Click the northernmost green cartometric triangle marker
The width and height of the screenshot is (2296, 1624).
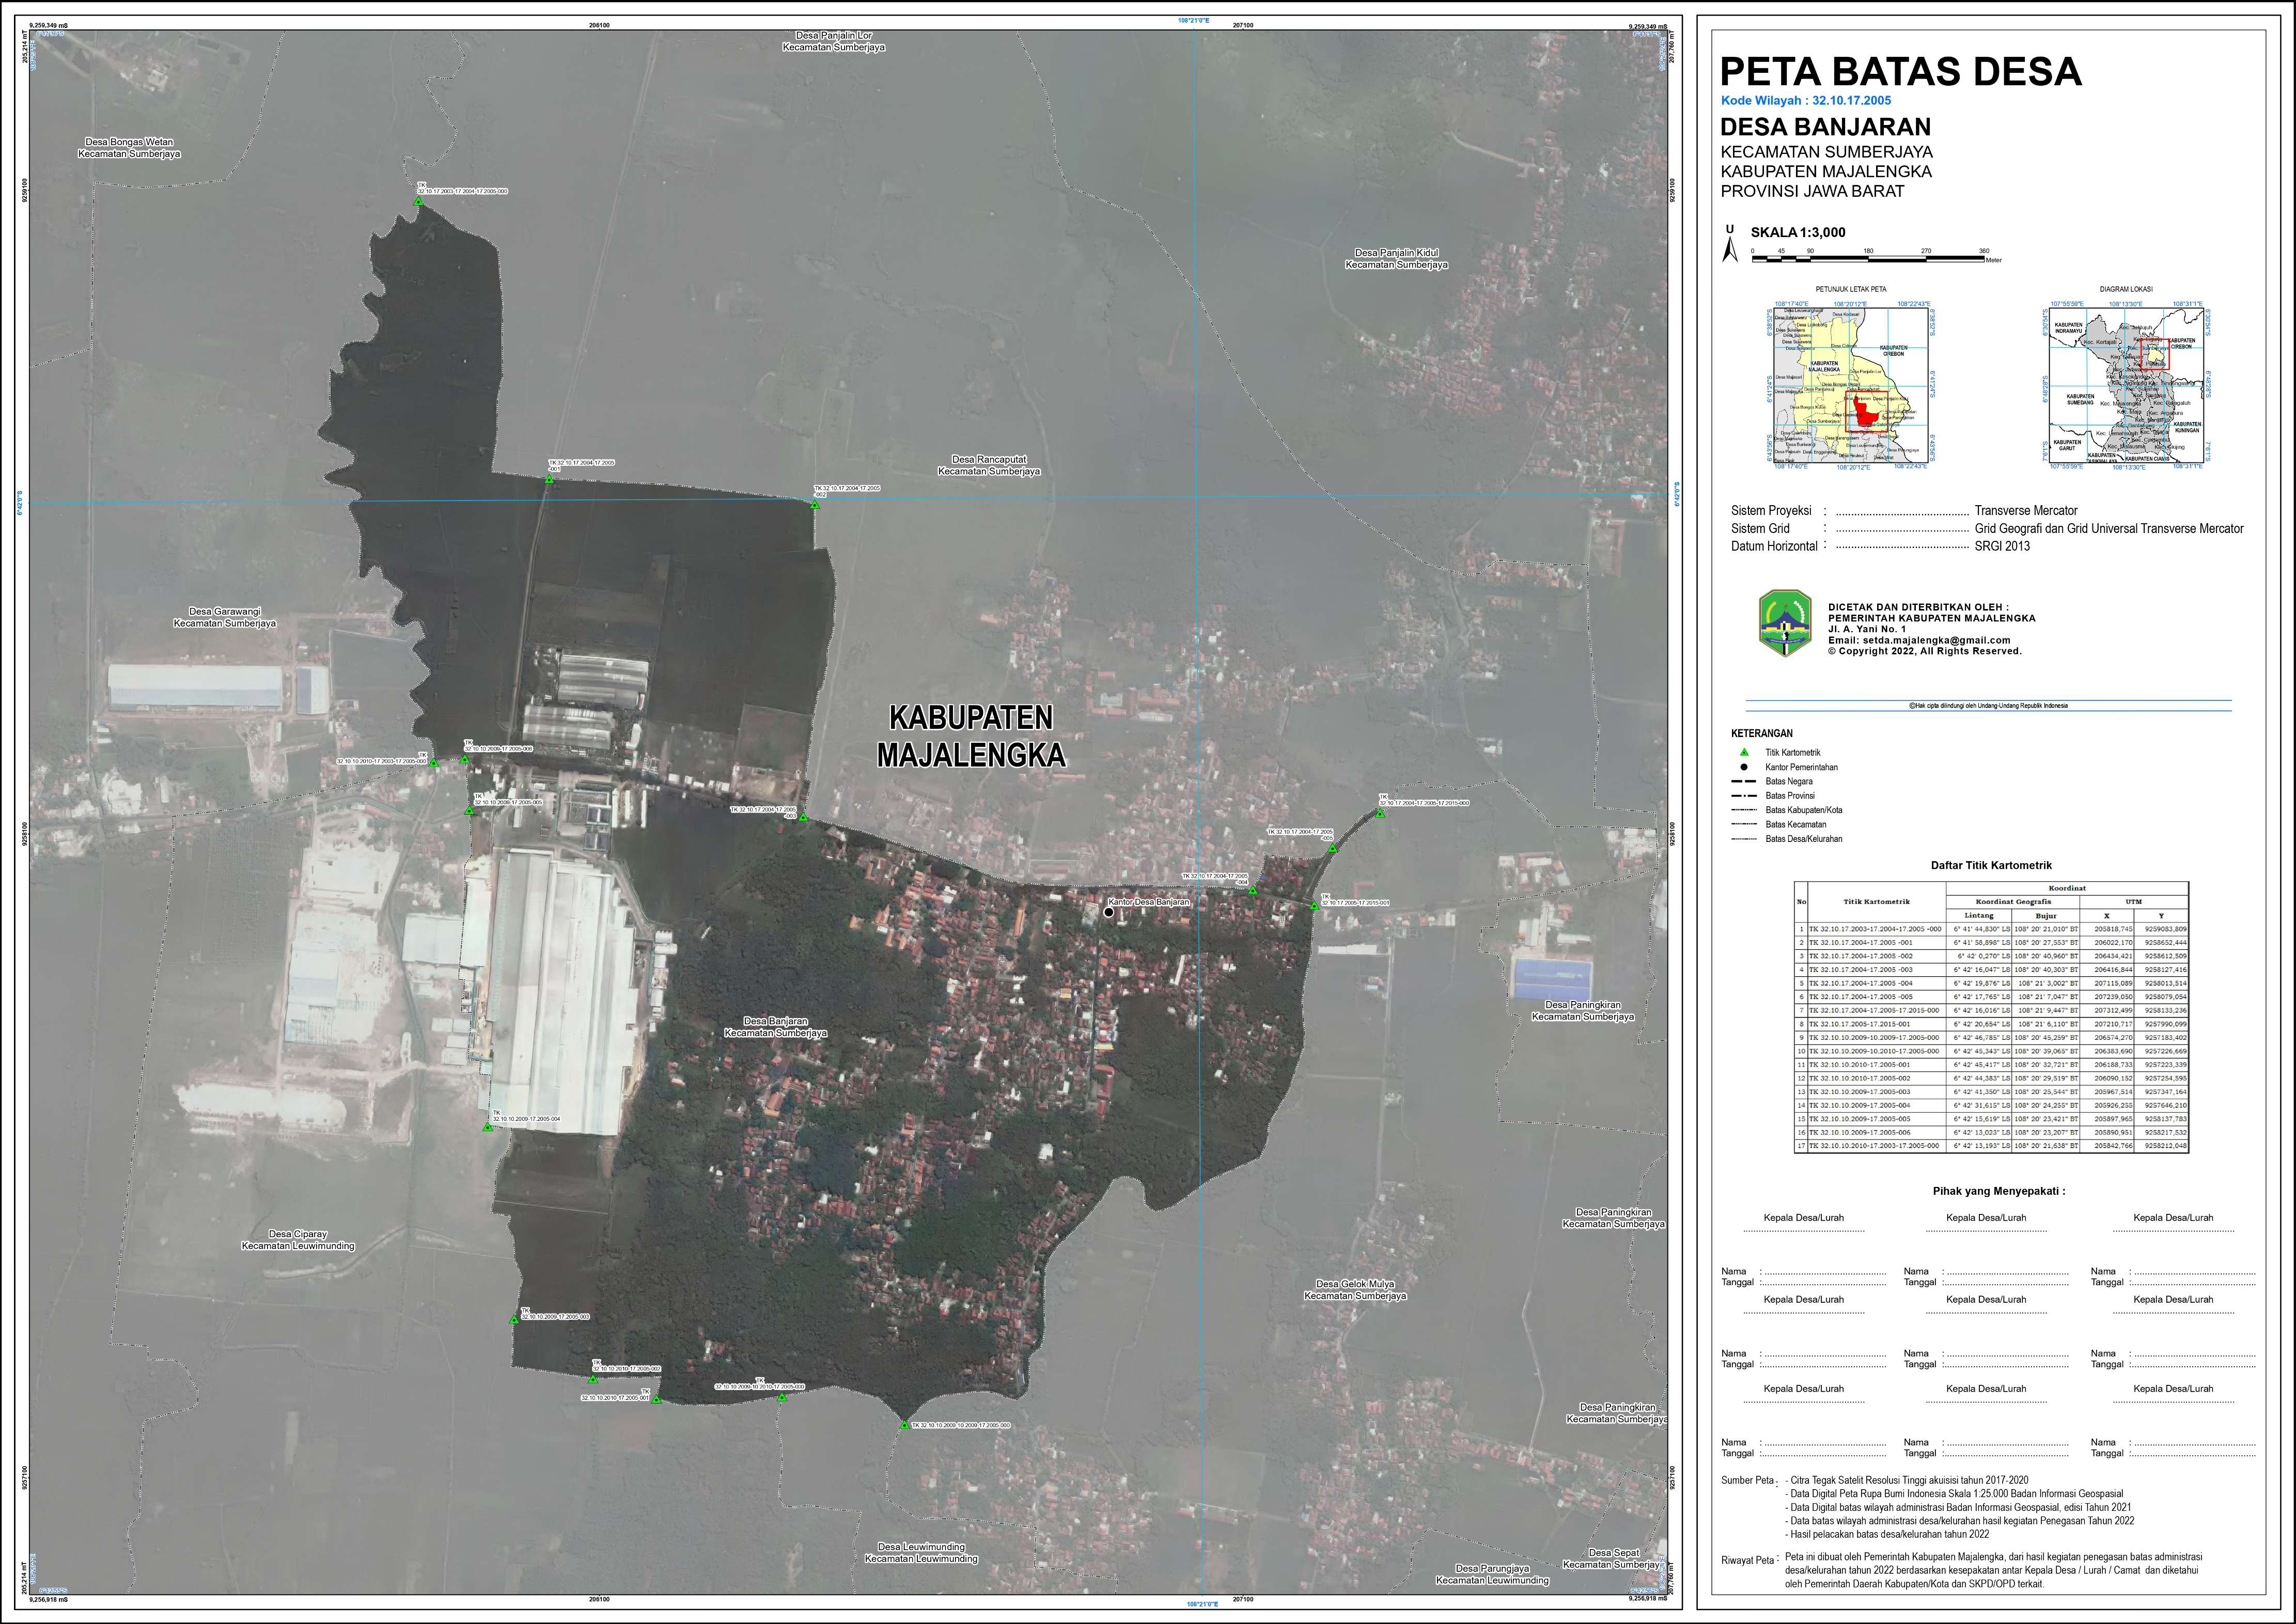pos(419,201)
